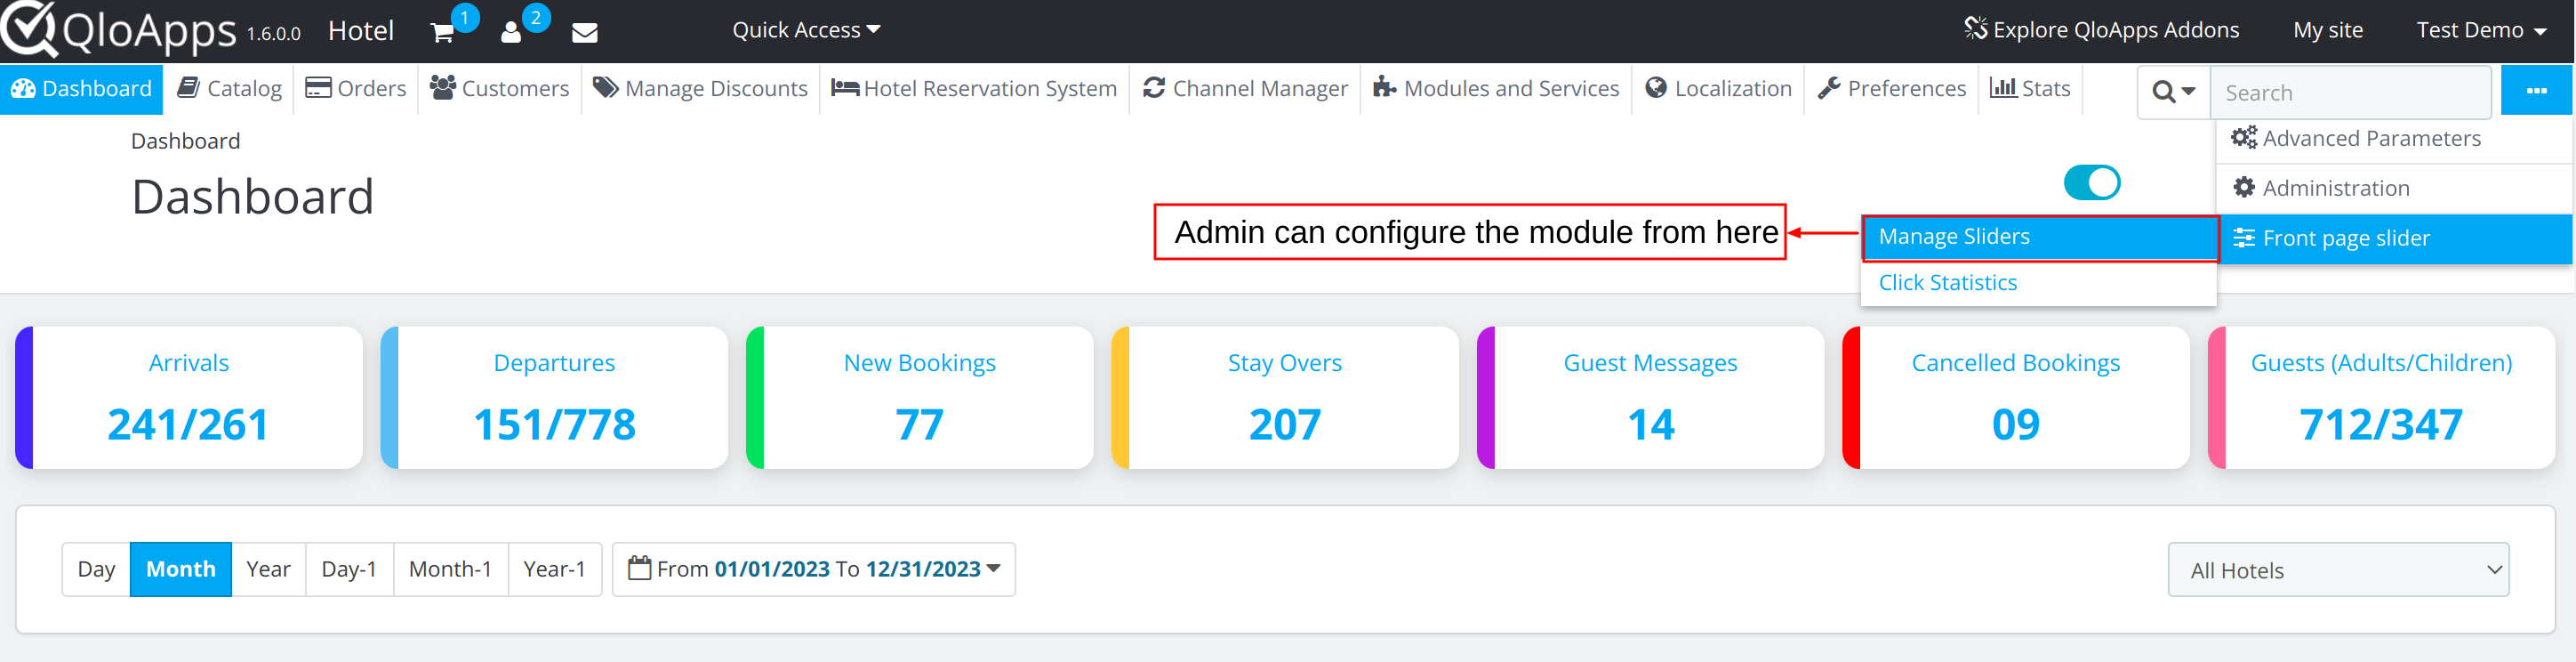
Task: Expand the All Hotels dropdown
Action: pyautogui.click(x=2338, y=570)
